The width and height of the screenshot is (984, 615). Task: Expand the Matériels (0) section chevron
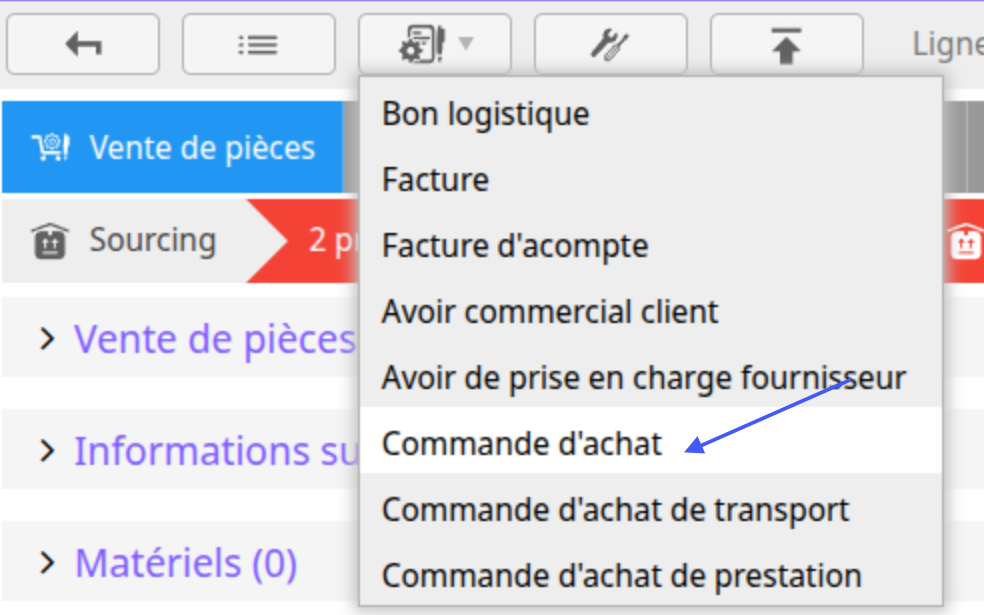[47, 562]
